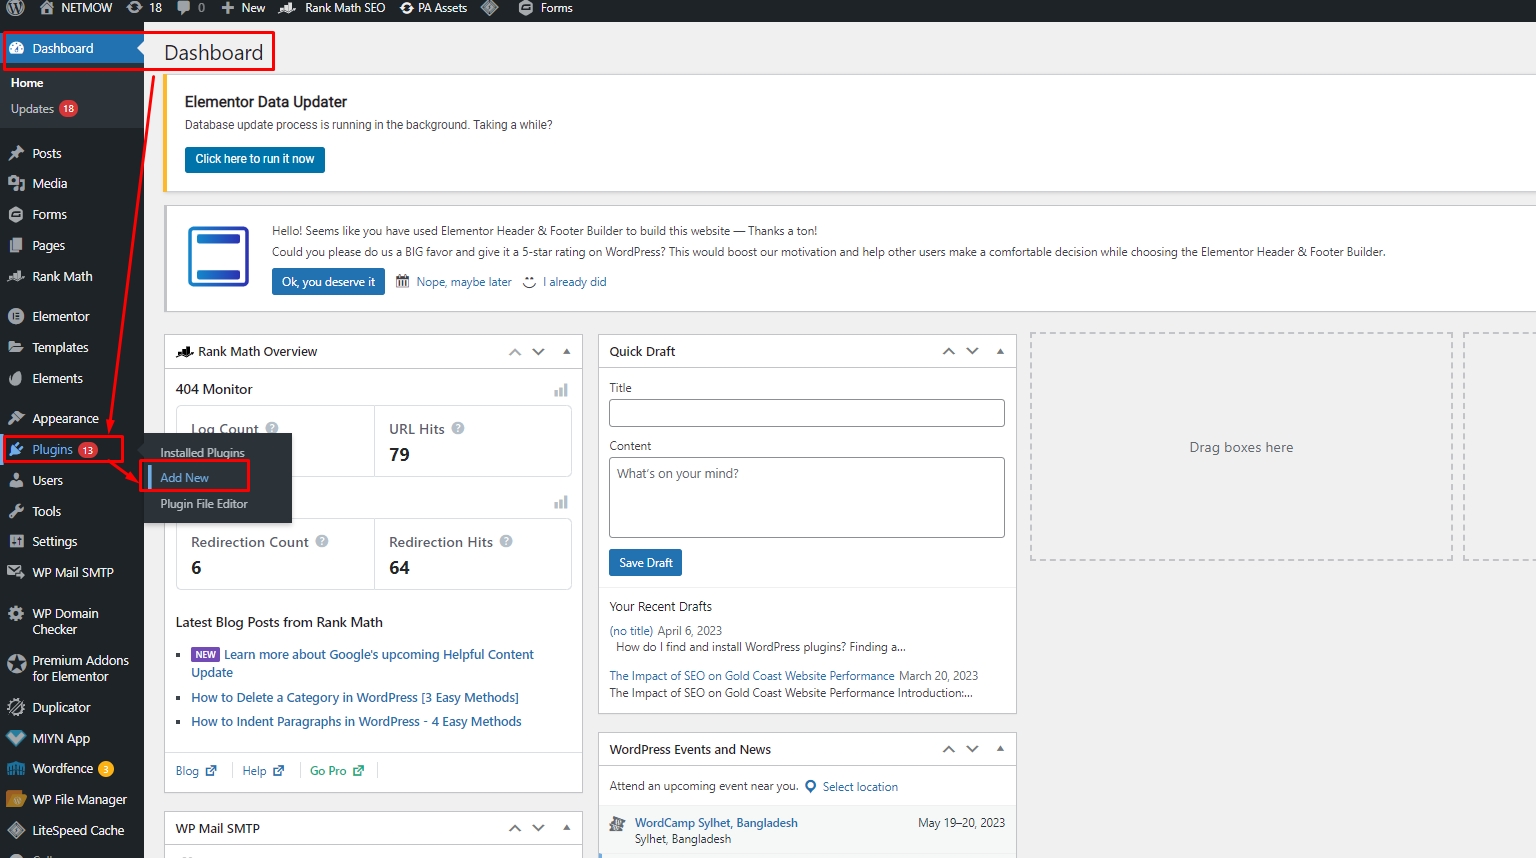Select Add New in Plugins submenu
The height and width of the screenshot is (858, 1536).
point(185,478)
